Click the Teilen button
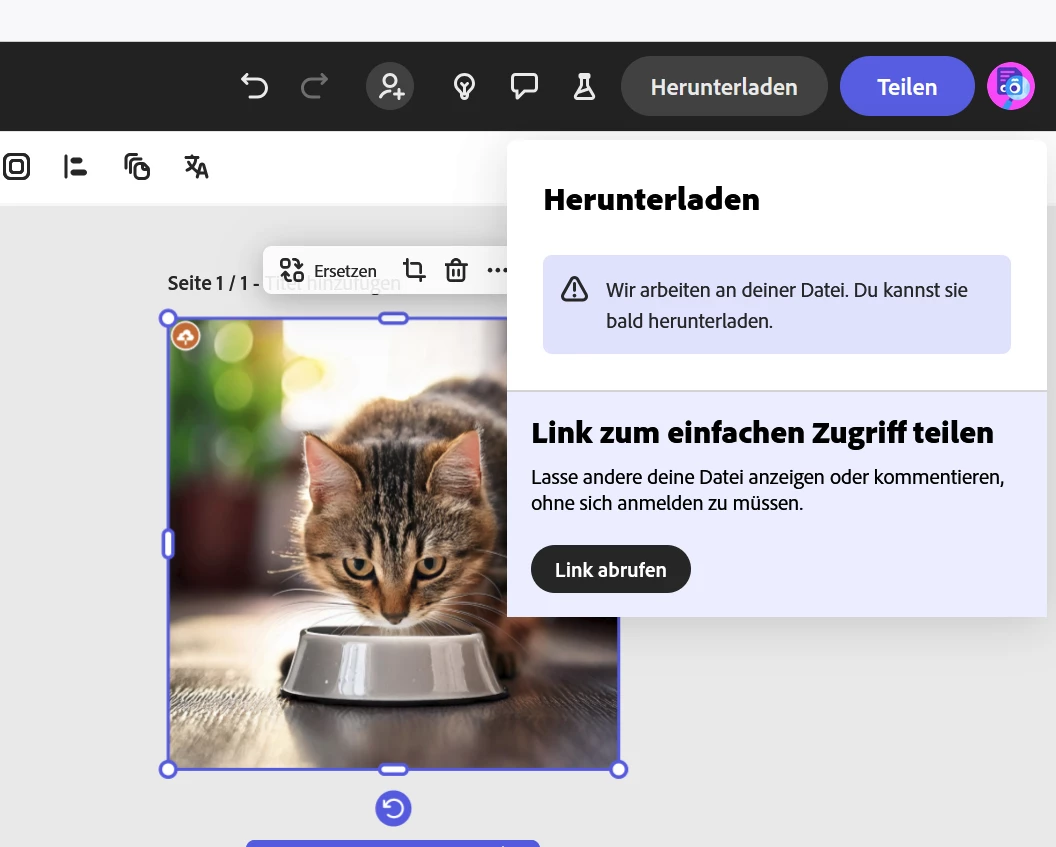This screenshot has height=847, width=1056. pyautogui.click(x=906, y=87)
